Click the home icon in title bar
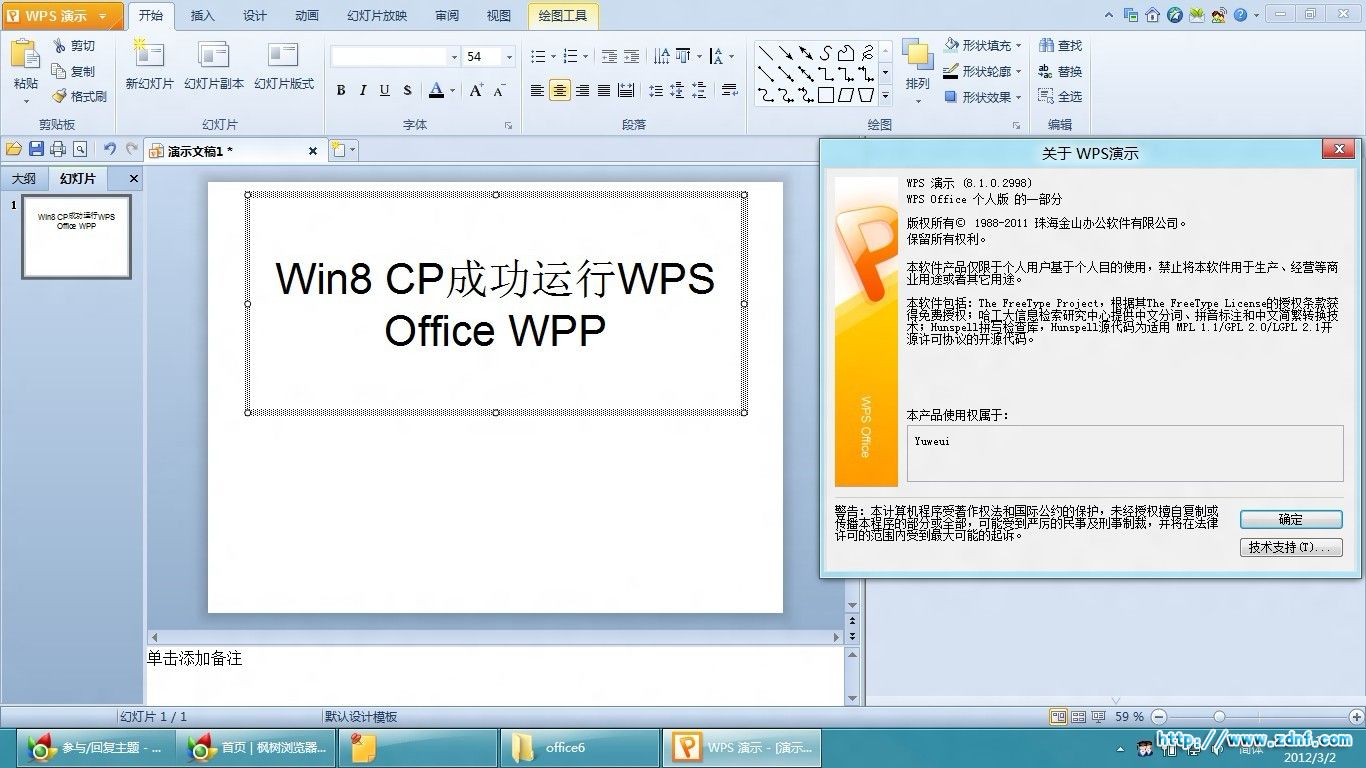Image resolution: width=1366 pixels, height=768 pixels. pyautogui.click(x=1153, y=15)
